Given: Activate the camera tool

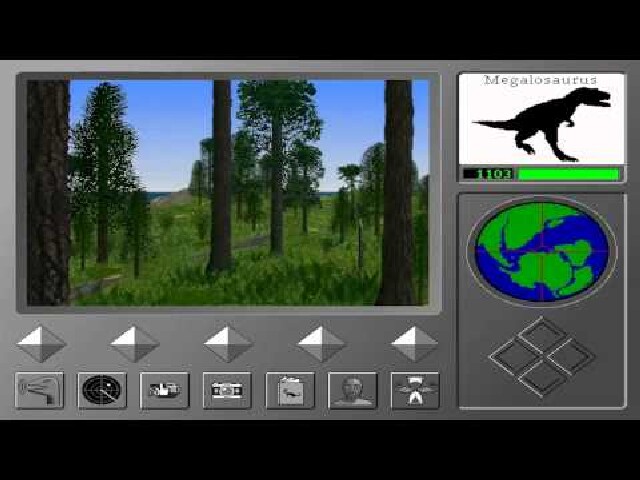Looking at the screenshot, I should [x=227, y=390].
